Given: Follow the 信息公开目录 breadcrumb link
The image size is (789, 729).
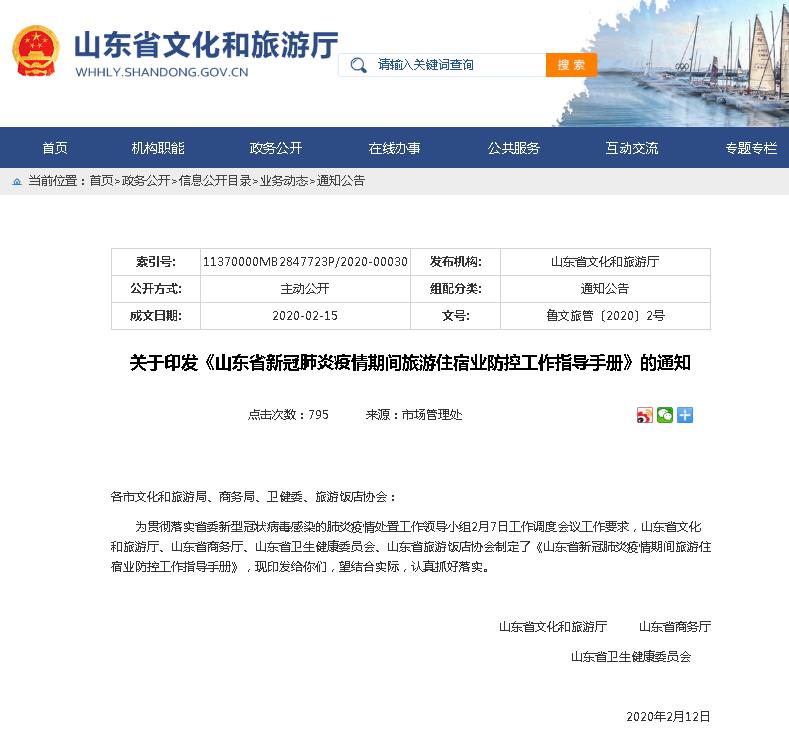Looking at the screenshot, I should pos(215,181).
